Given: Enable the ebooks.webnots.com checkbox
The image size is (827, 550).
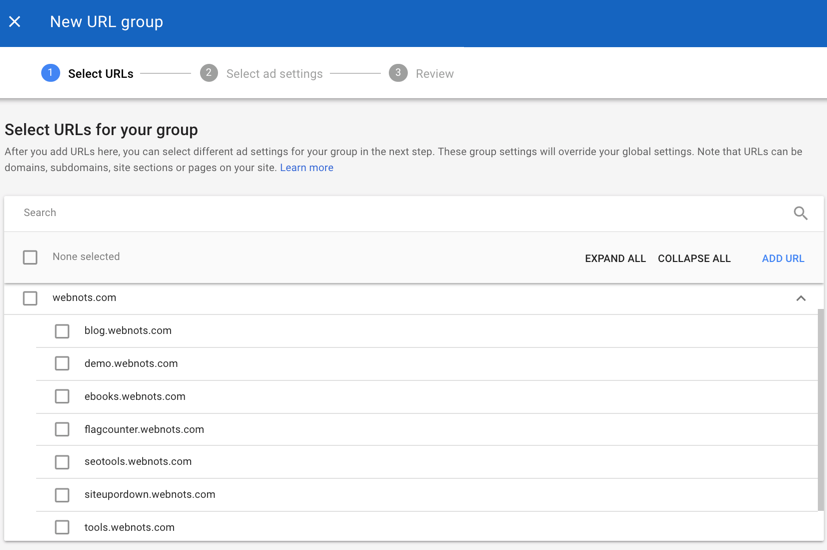Looking at the screenshot, I should click(x=62, y=397).
